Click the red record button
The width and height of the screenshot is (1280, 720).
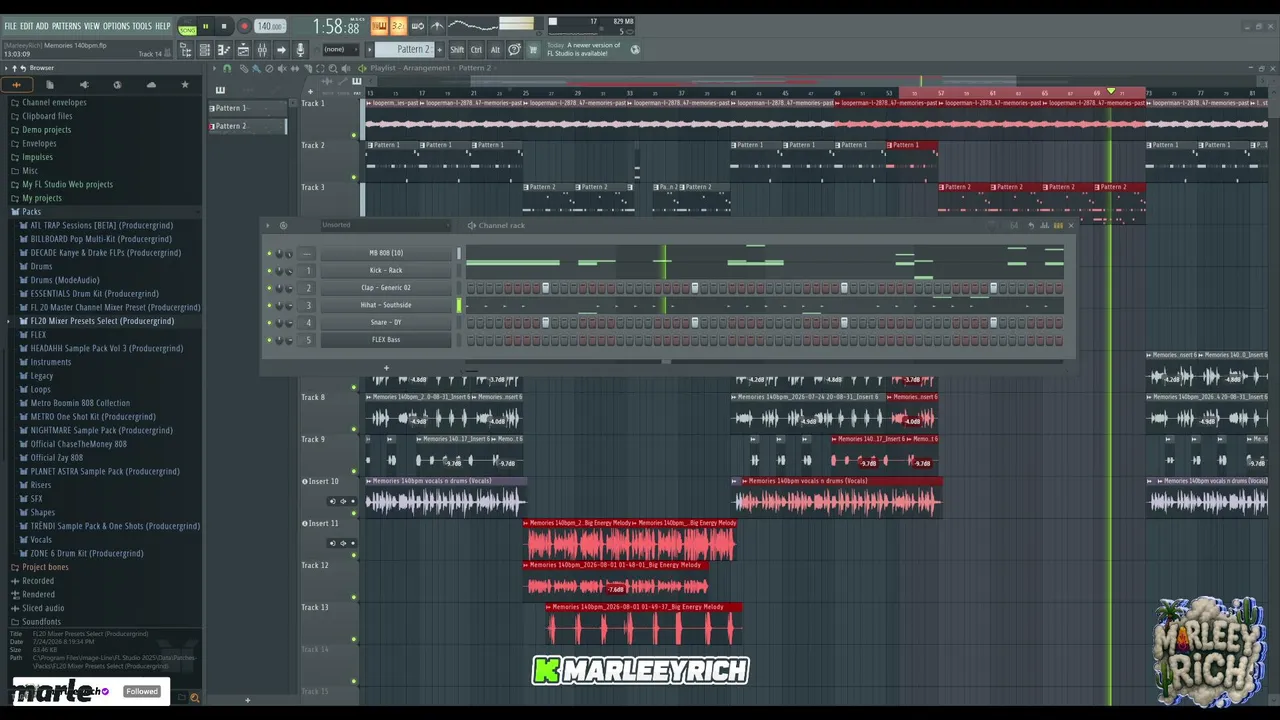(244, 27)
